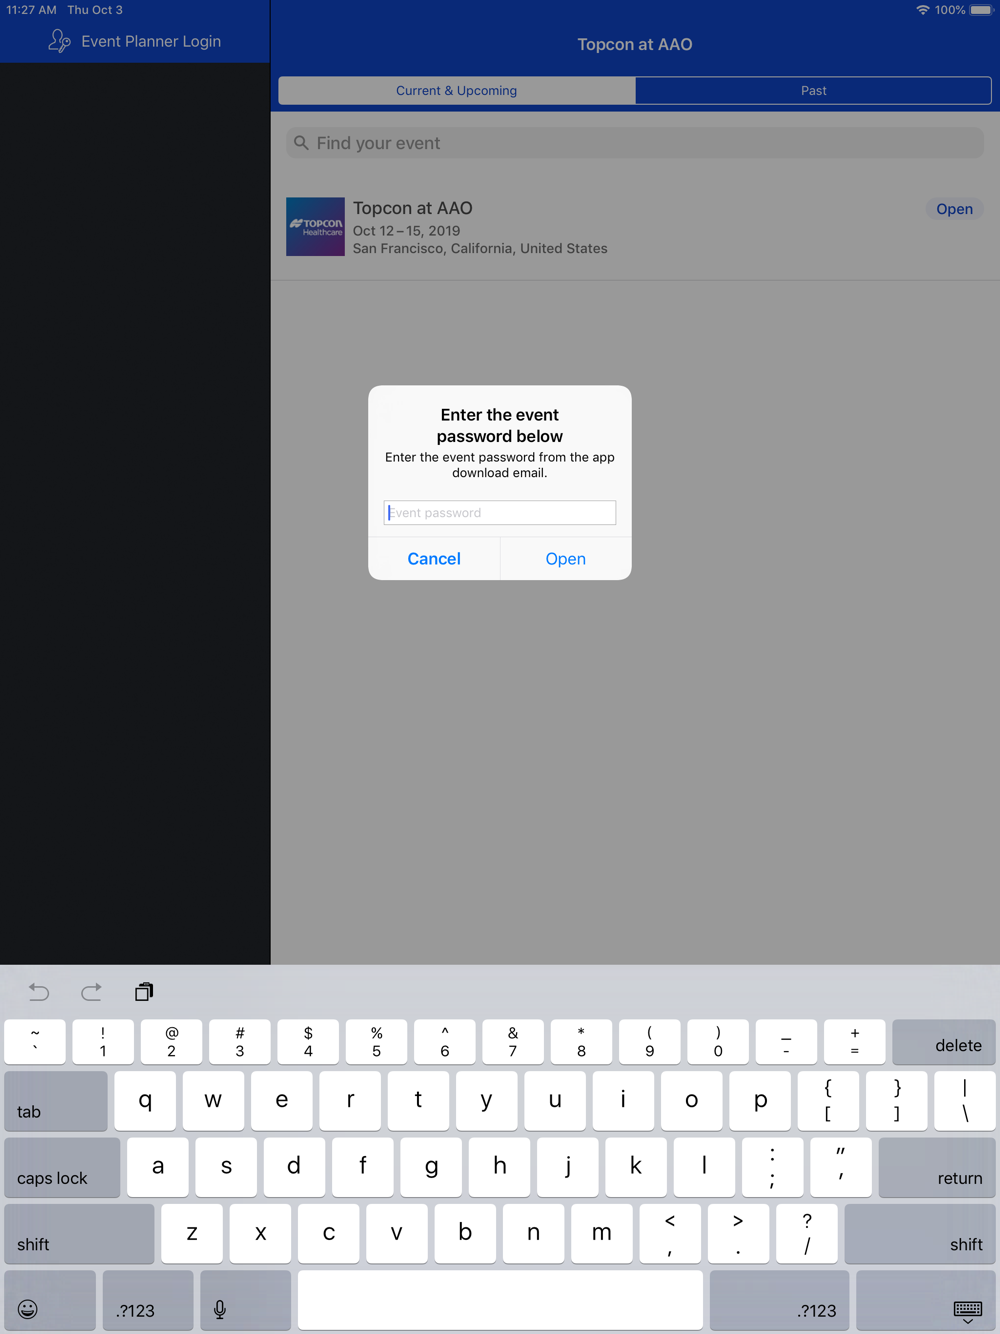The width and height of the screenshot is (1000, 1334).
Task: Tap the 11:27 AM status bar clock
Action: click(x=31, y=10)
